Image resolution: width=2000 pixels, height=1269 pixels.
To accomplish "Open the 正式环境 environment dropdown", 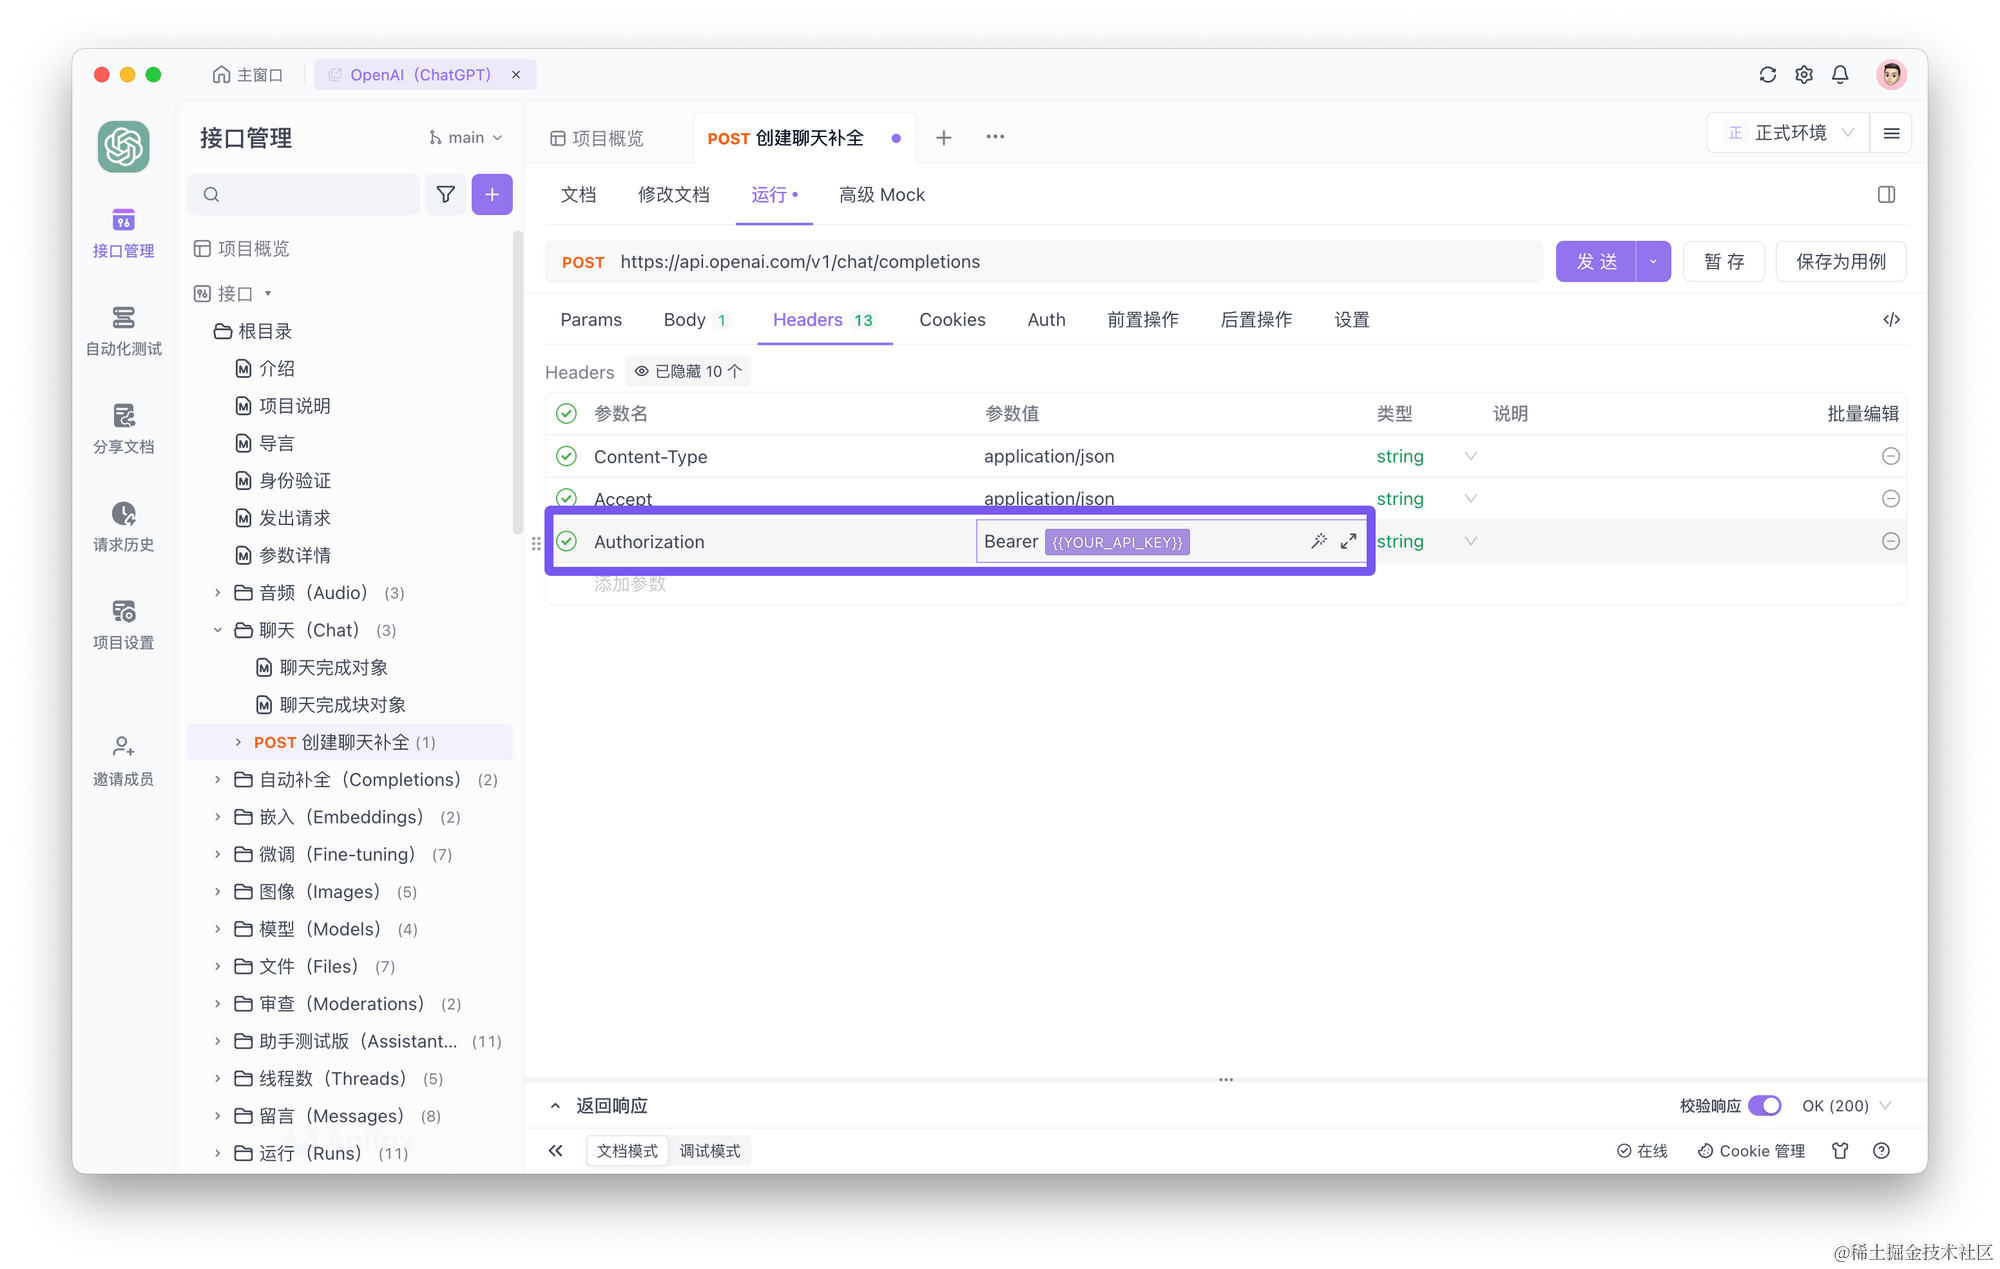I will tap(1790, 133).
